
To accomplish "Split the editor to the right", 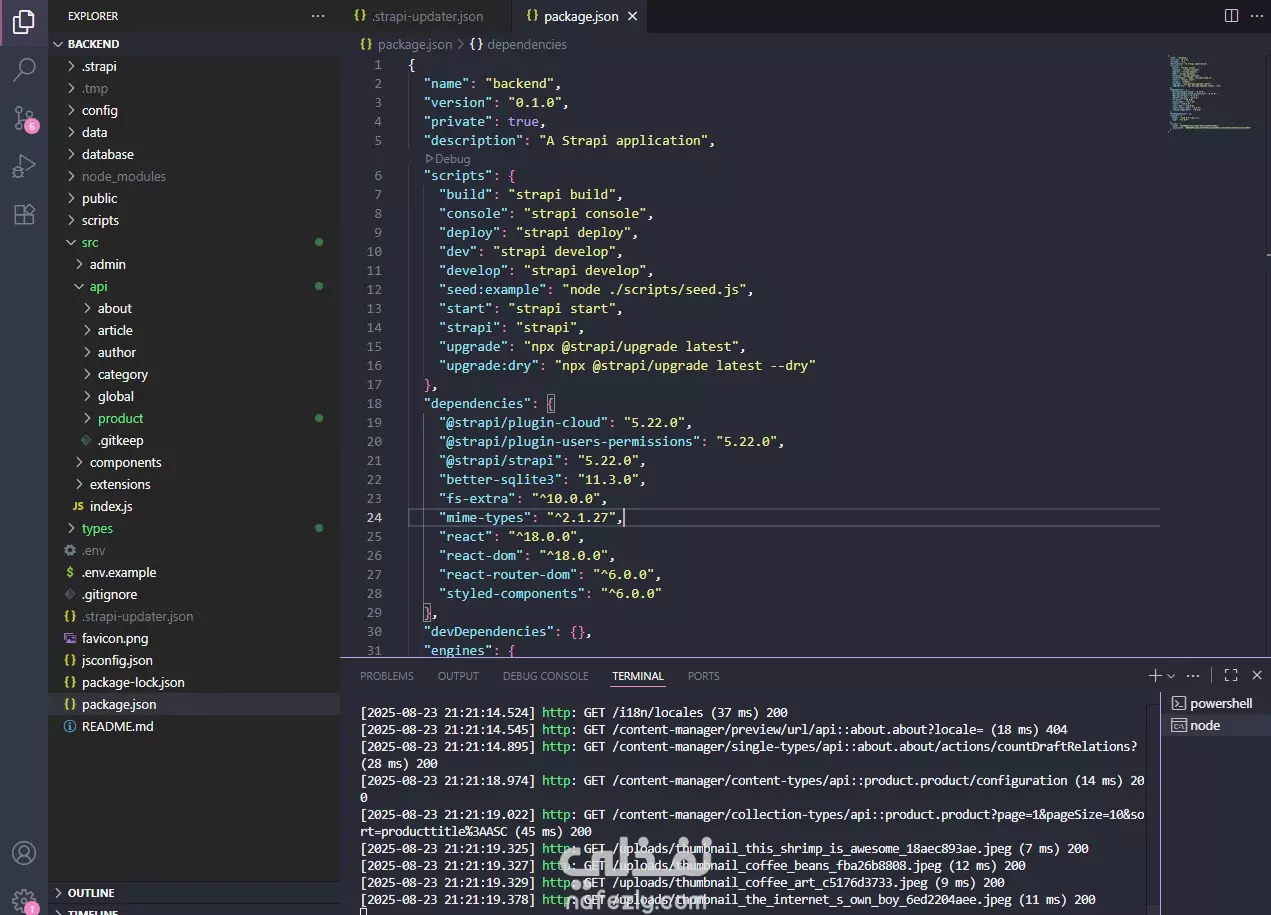I will tap(1231, 16).
